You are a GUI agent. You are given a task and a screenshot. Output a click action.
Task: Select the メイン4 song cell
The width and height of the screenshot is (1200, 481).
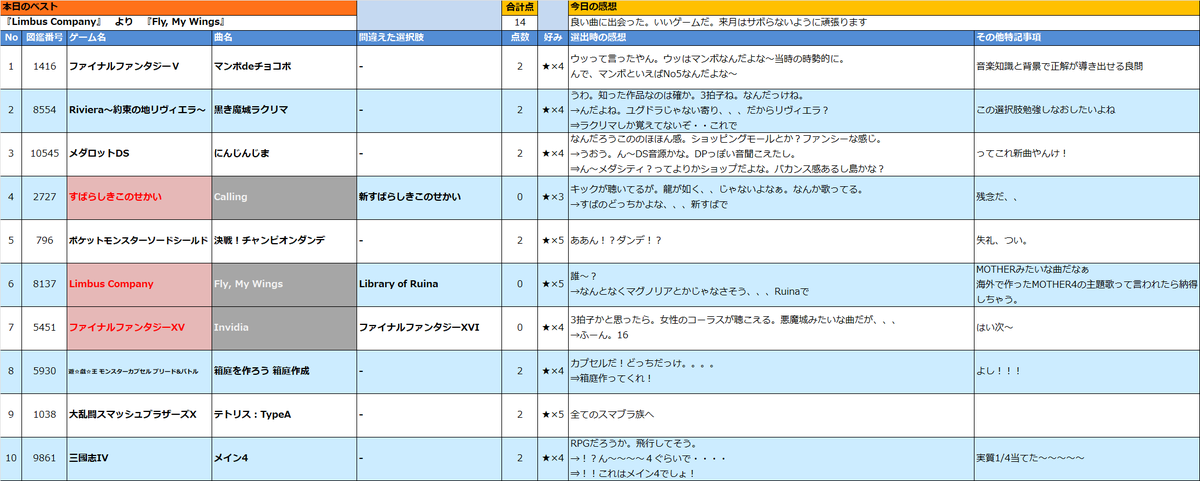[284, 458]
